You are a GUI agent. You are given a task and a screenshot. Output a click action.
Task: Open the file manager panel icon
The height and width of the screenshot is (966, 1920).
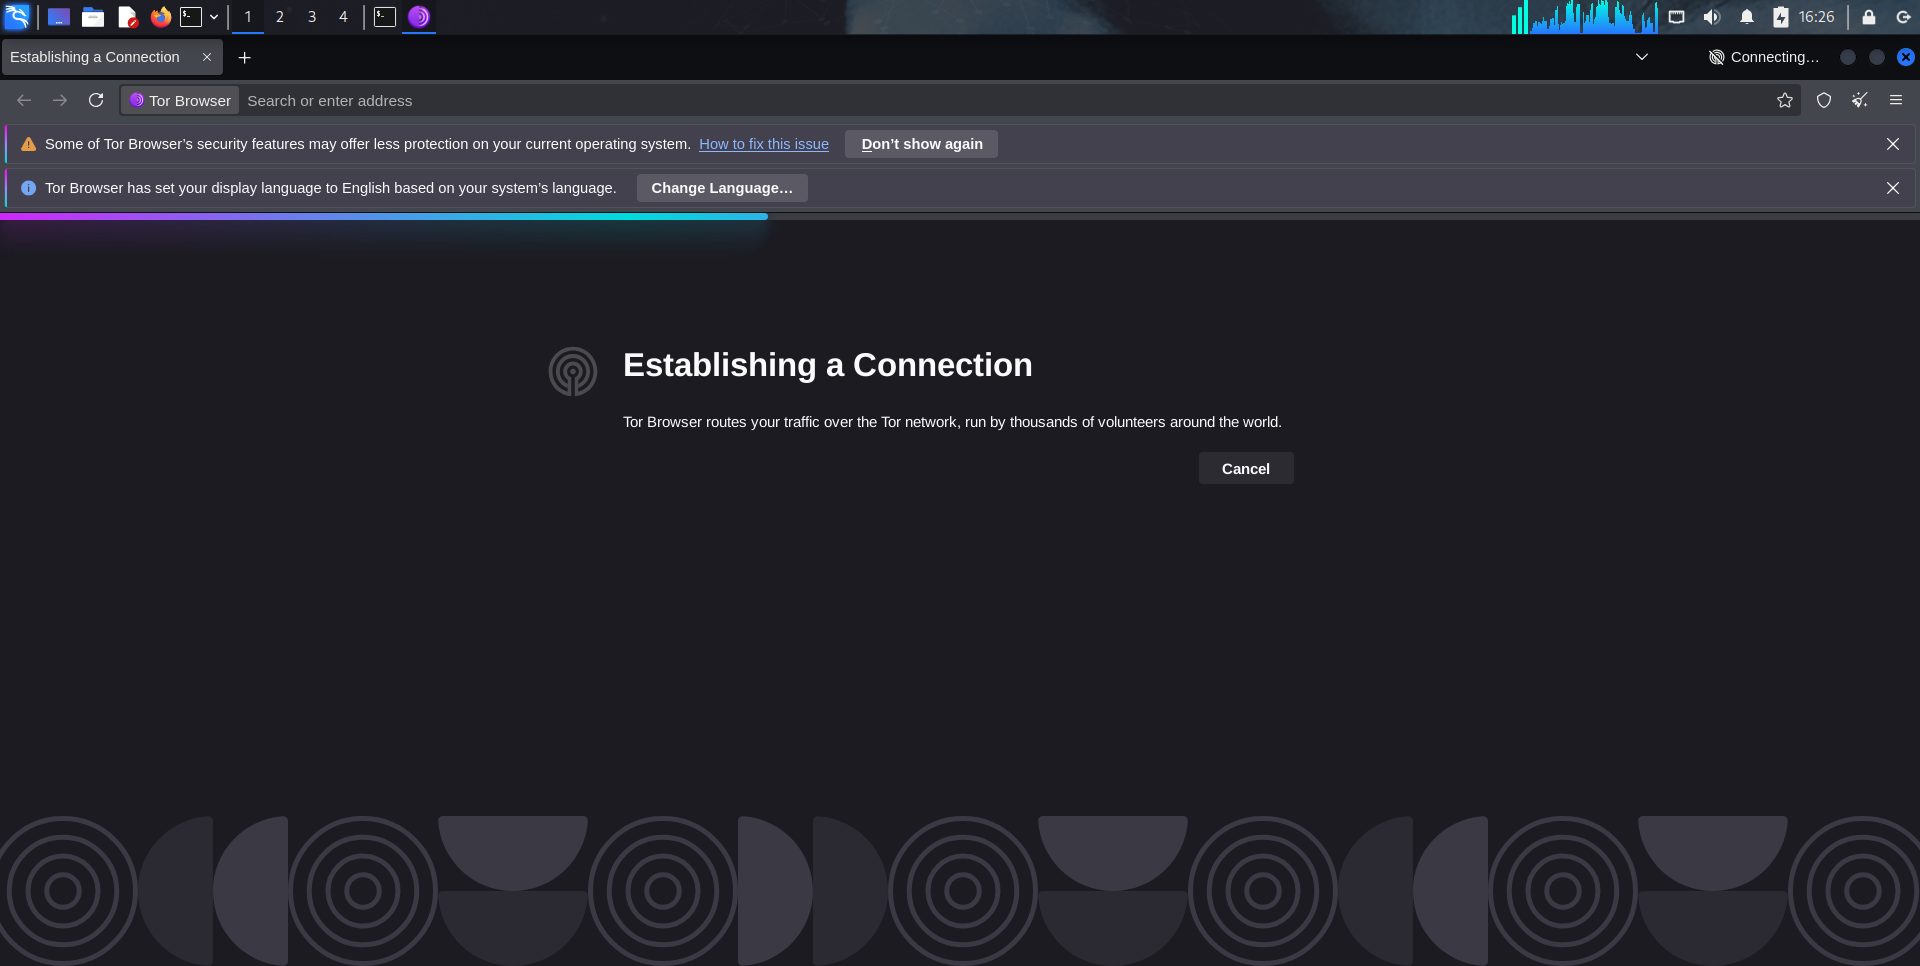coord(93,17)
